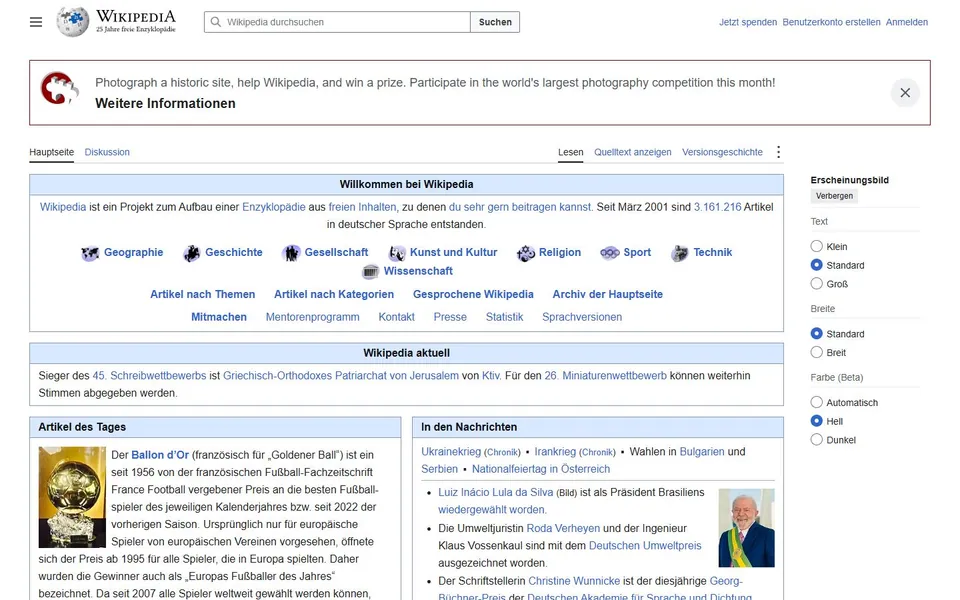
Task: Open the Ukrainekrieg news link
Action: (451, 452)
